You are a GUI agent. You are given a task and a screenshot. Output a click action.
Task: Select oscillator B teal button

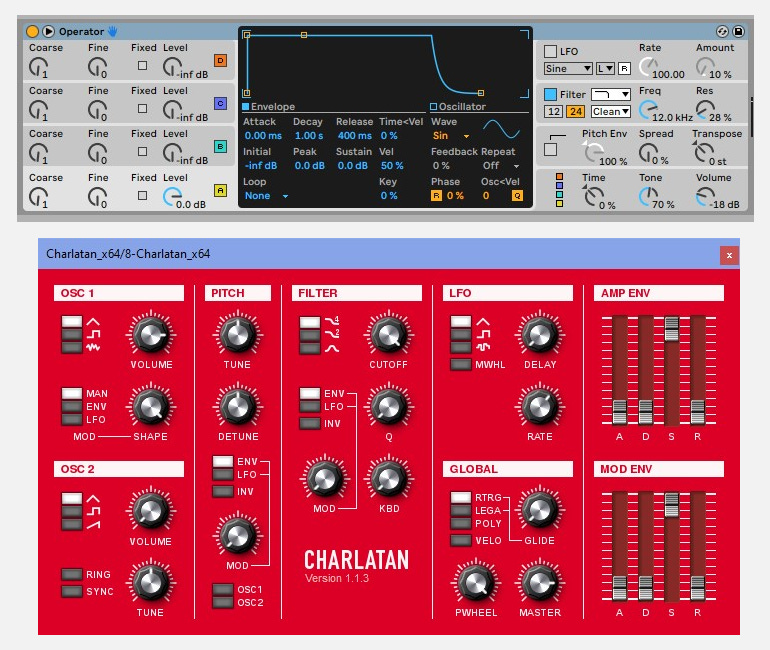pyautogui.click(x=220, y=146)
